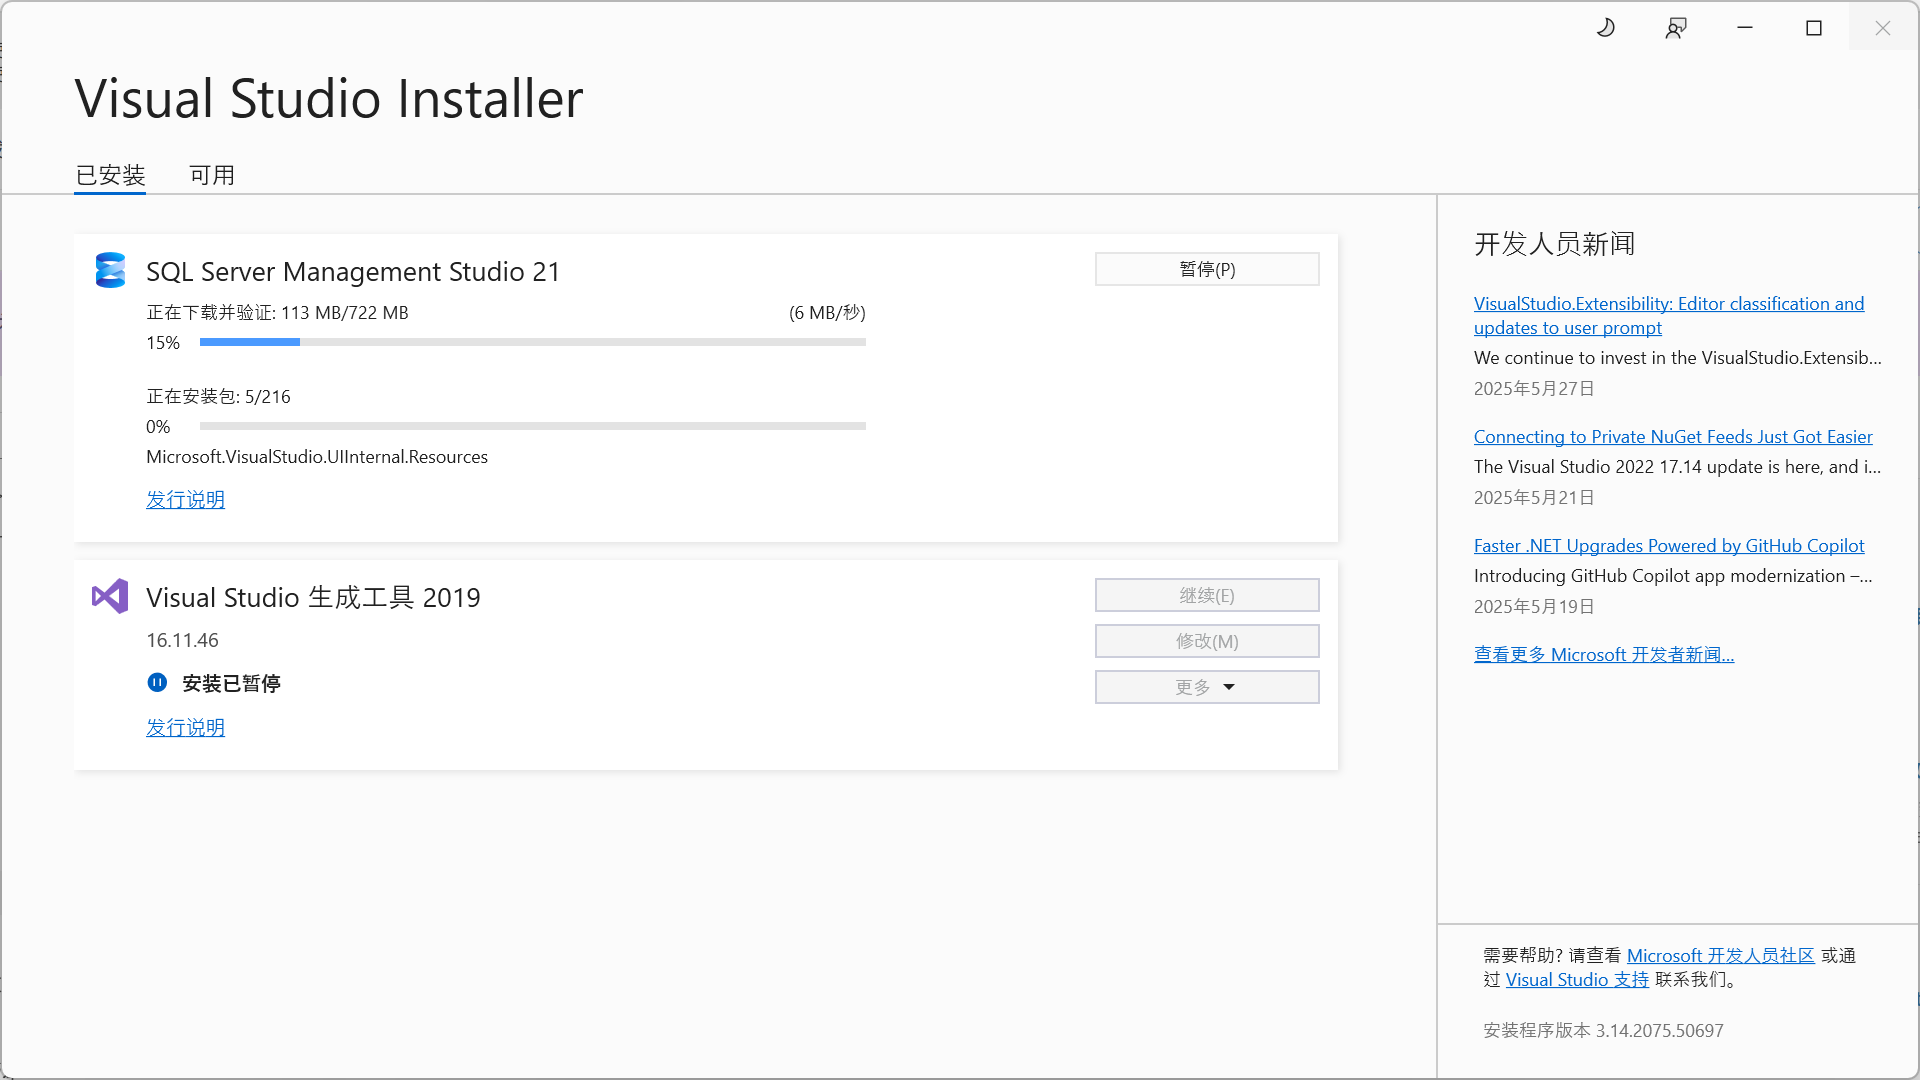
Task: Click 修改(M) for Visual Studio 生成工具 2019
Action: tap(1206, 641)
